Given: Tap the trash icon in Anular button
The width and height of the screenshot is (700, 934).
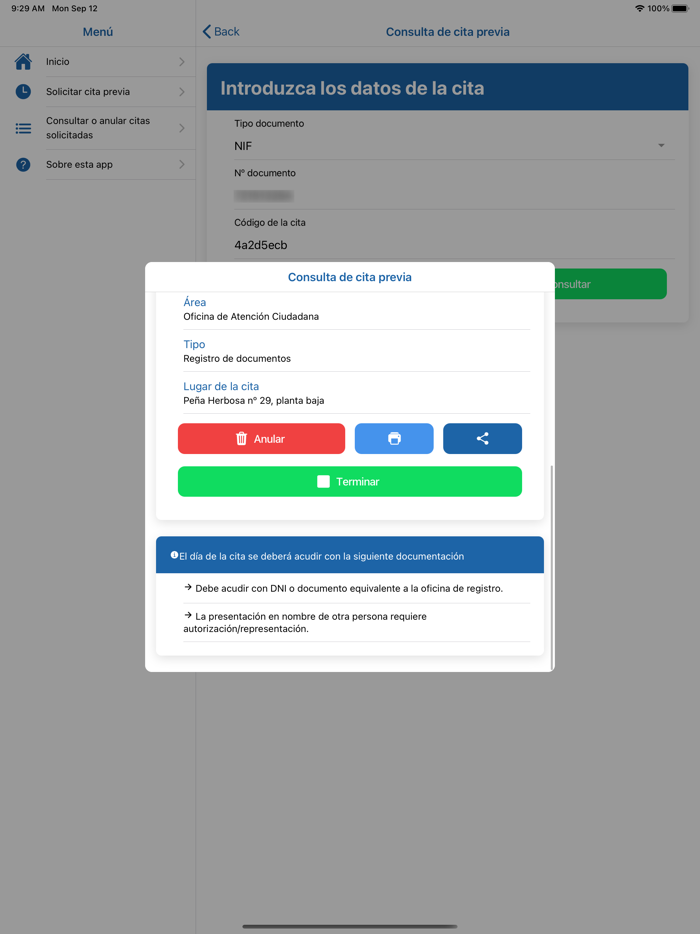Looking at the screenshot, I should pyautogui.click(x=241, y=438).
